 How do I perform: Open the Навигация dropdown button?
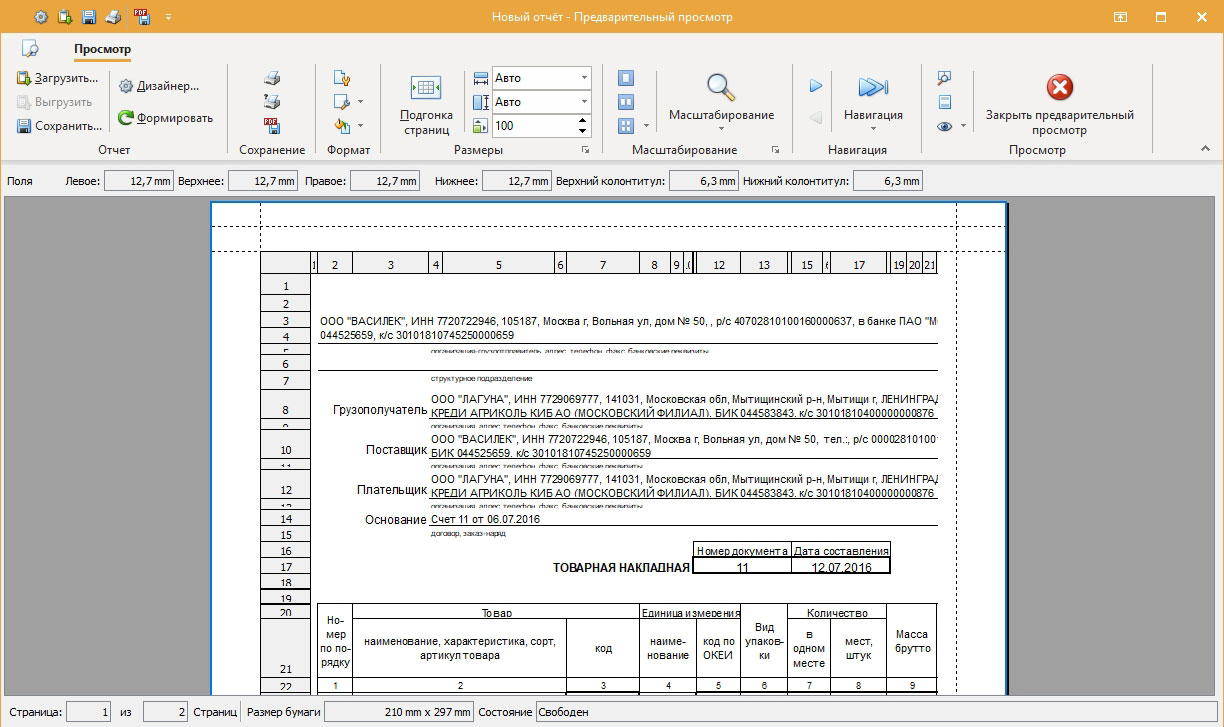[873, 102]
